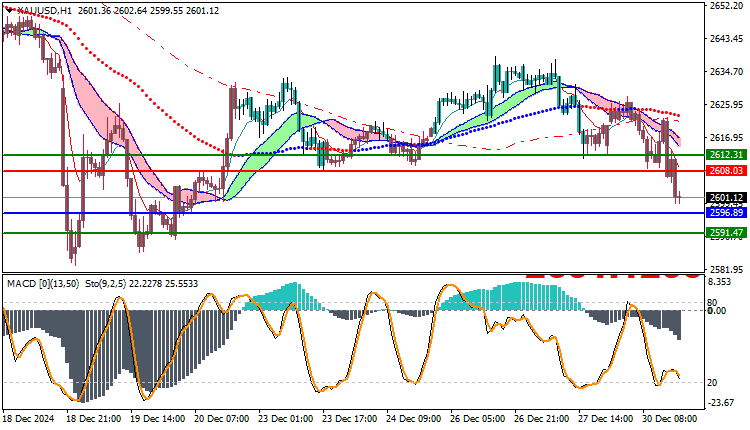Click the 26 Dec 05:00 time label
This screenshot has height=430, width=750.
pos(478,419)
